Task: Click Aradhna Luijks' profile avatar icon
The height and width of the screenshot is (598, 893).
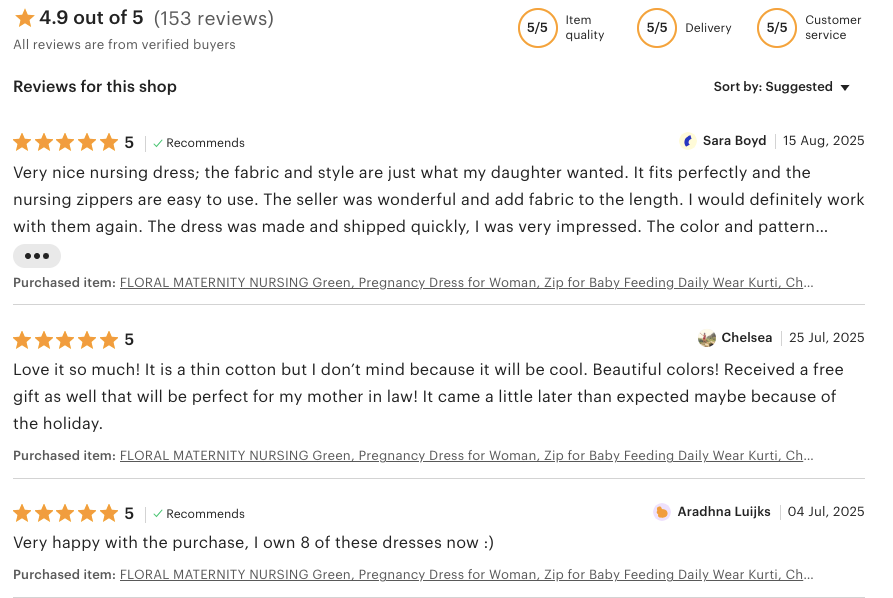Action: 662,512
